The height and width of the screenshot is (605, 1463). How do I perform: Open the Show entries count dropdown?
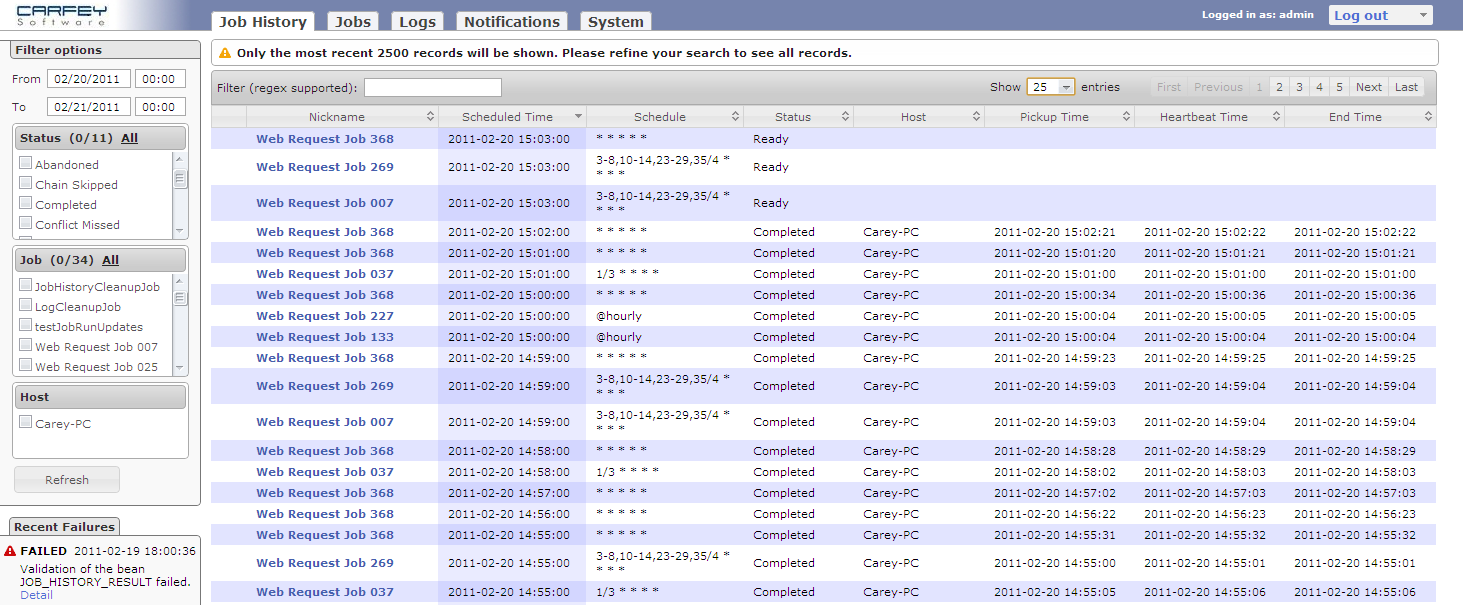tap(1050, 87)
